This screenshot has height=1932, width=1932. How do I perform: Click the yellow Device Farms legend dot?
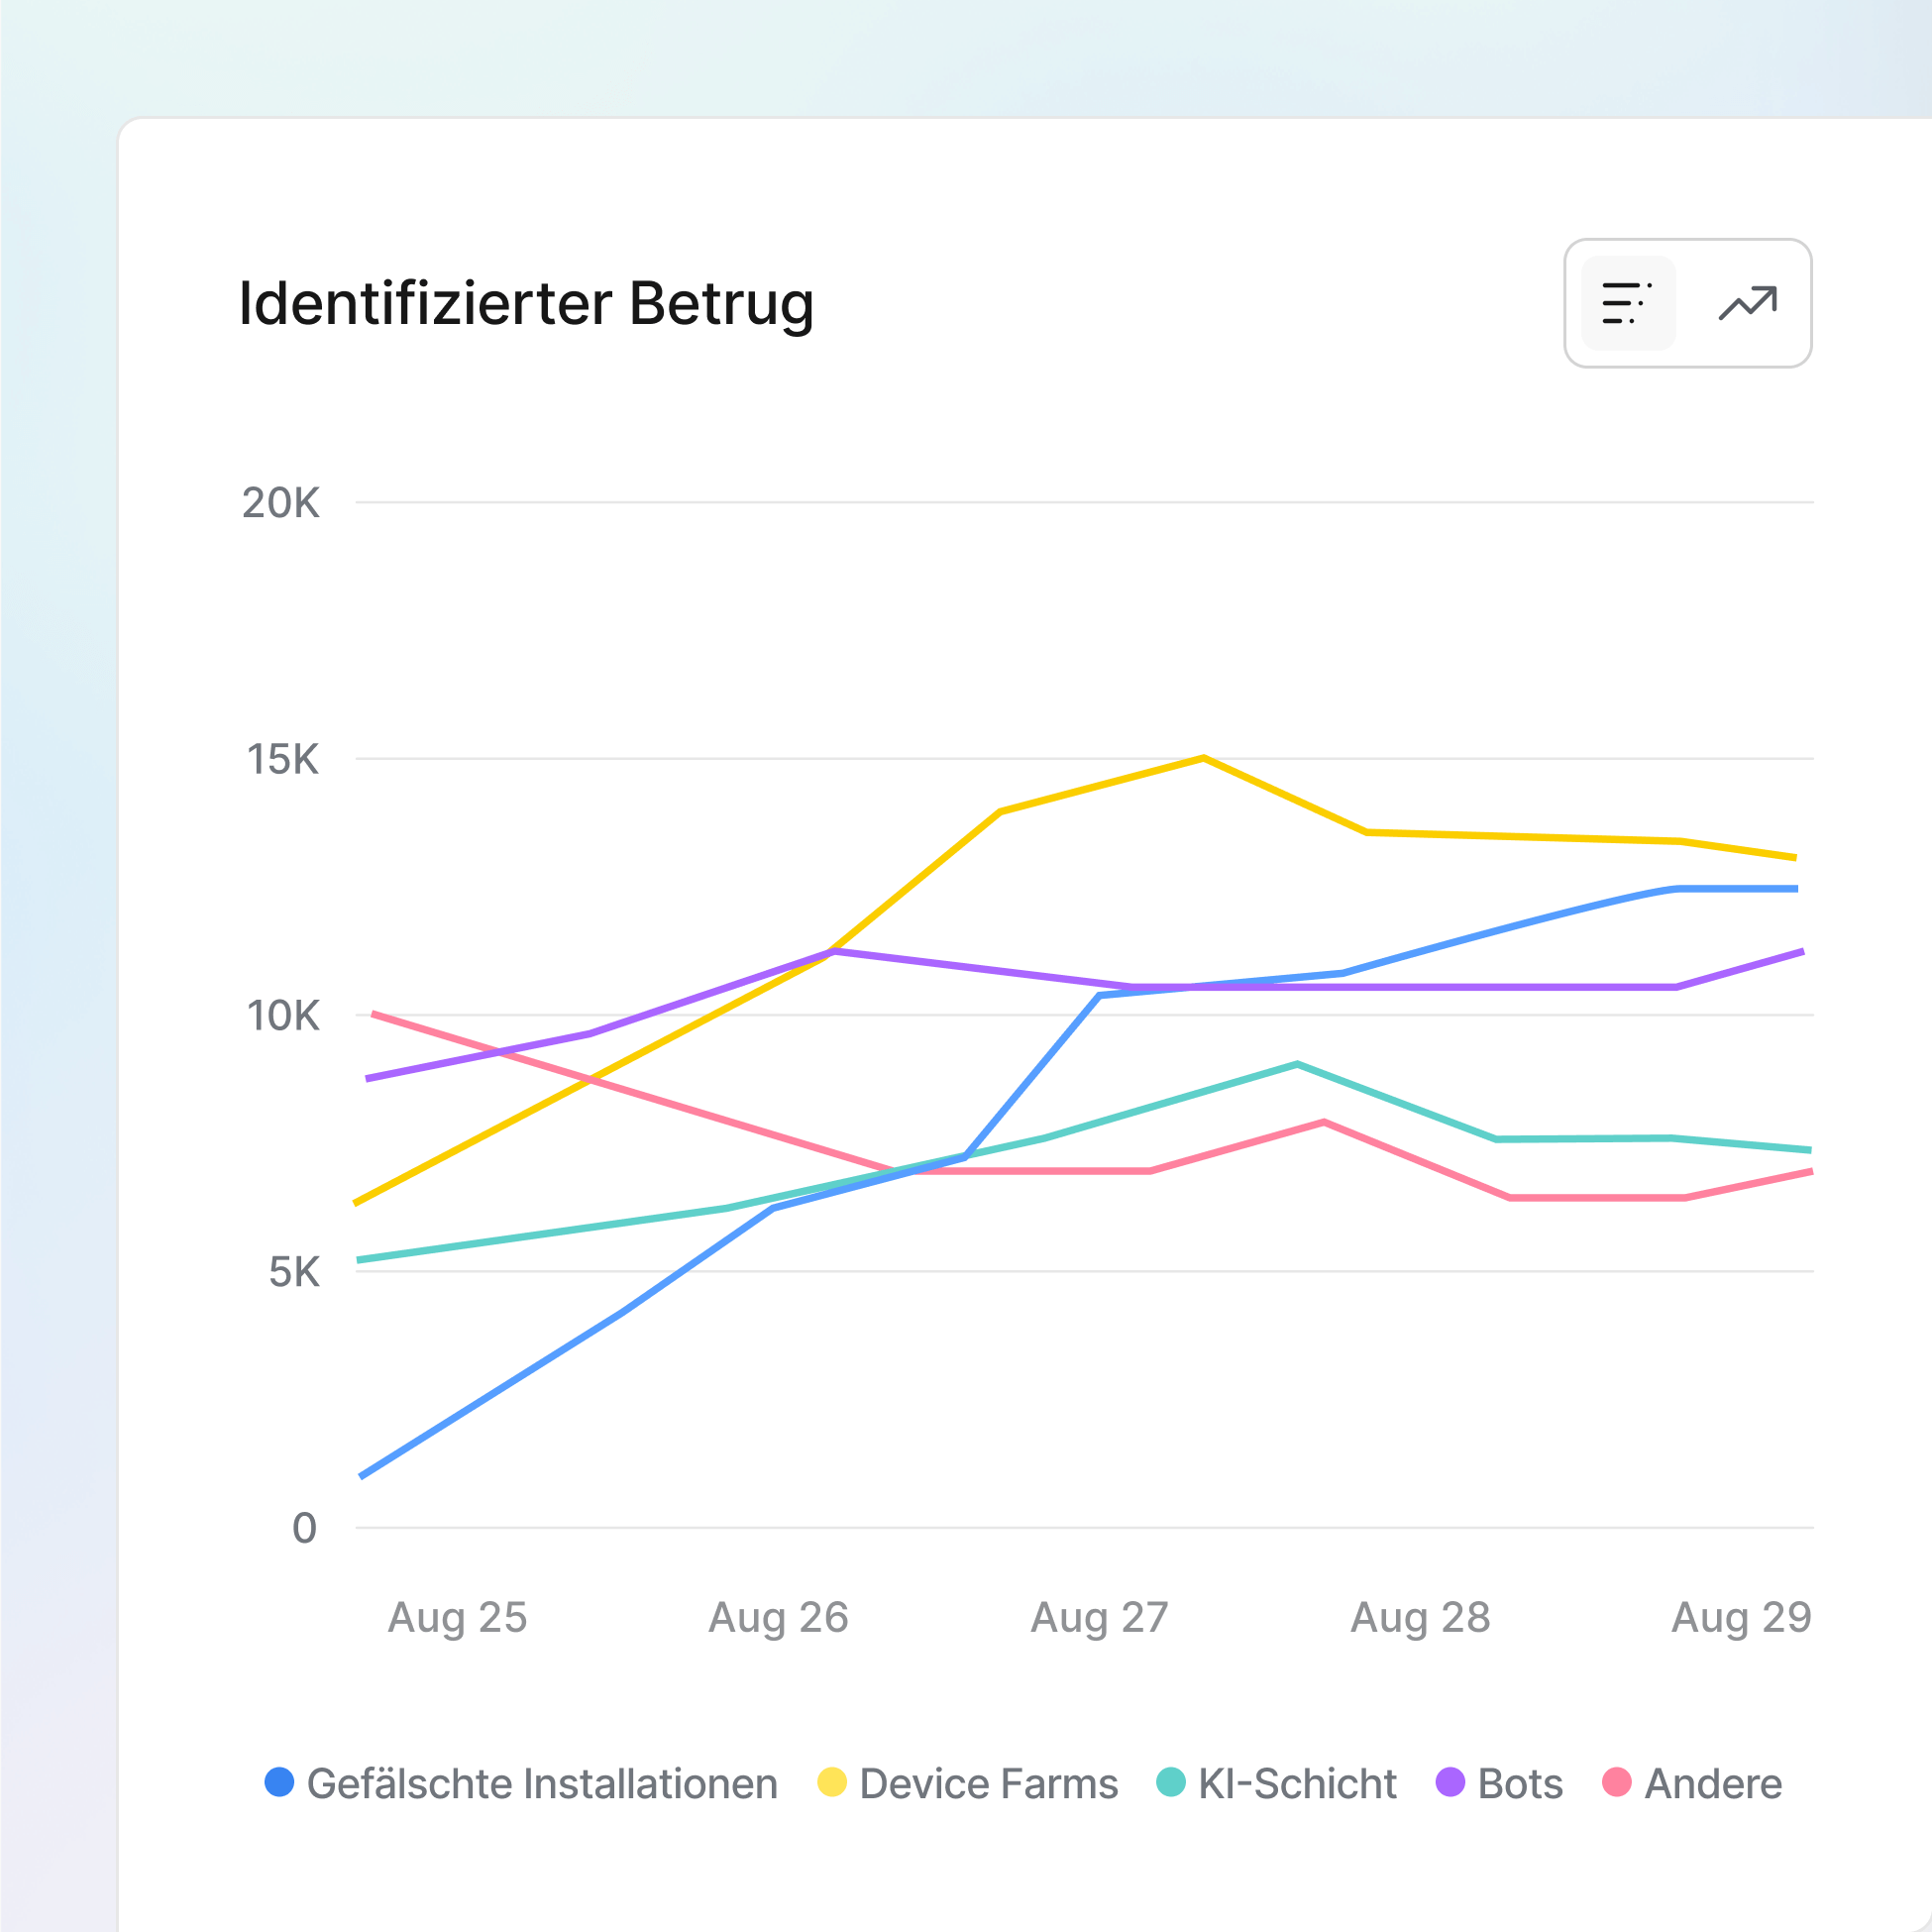[831, 1782]
